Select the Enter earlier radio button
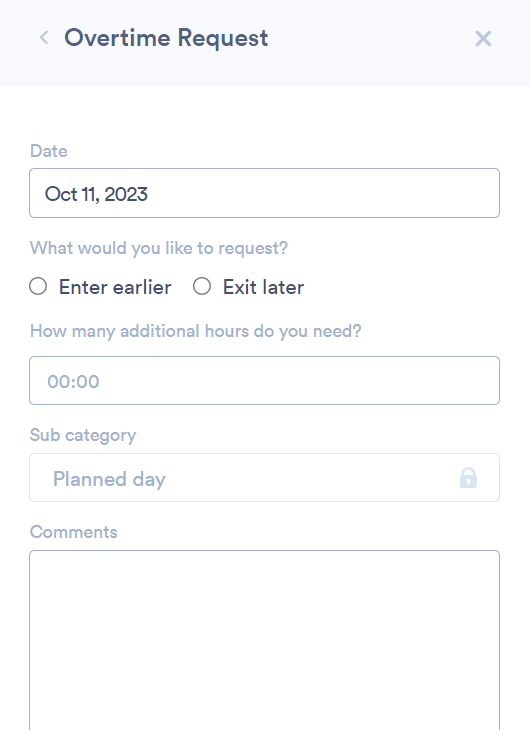 (38, 286)
